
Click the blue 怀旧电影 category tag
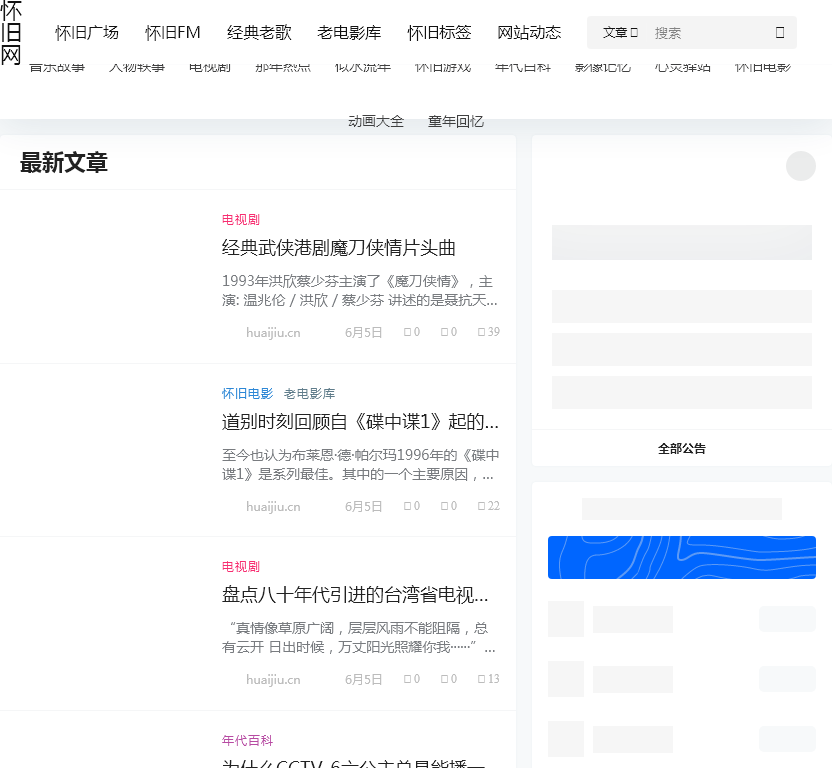point(247,393)
